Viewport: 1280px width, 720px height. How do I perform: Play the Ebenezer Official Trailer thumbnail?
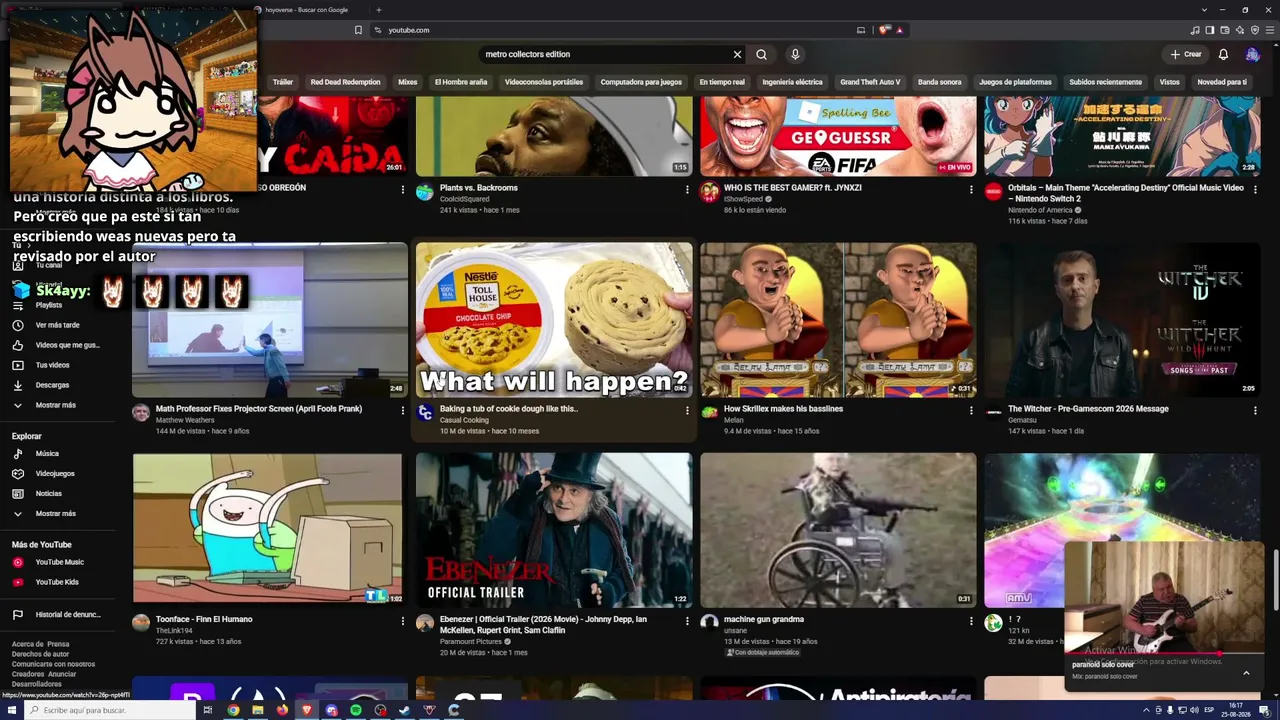[554, 529]
